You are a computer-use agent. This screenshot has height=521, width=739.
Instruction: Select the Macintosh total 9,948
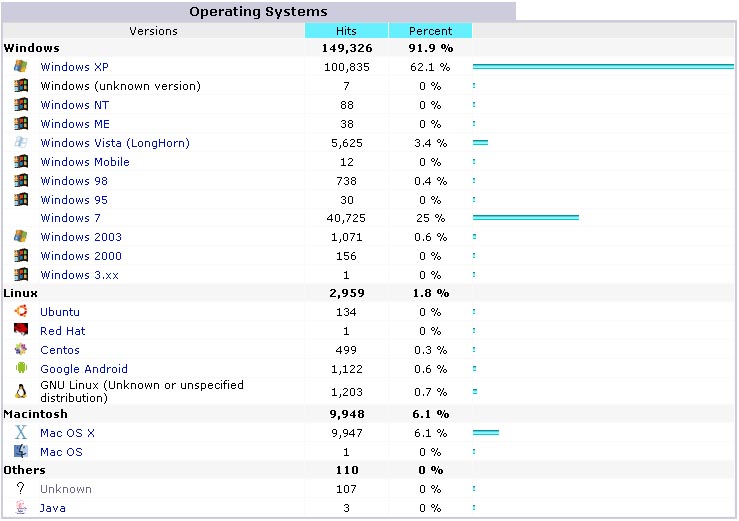pyautogui.click(x=347, y=414)
